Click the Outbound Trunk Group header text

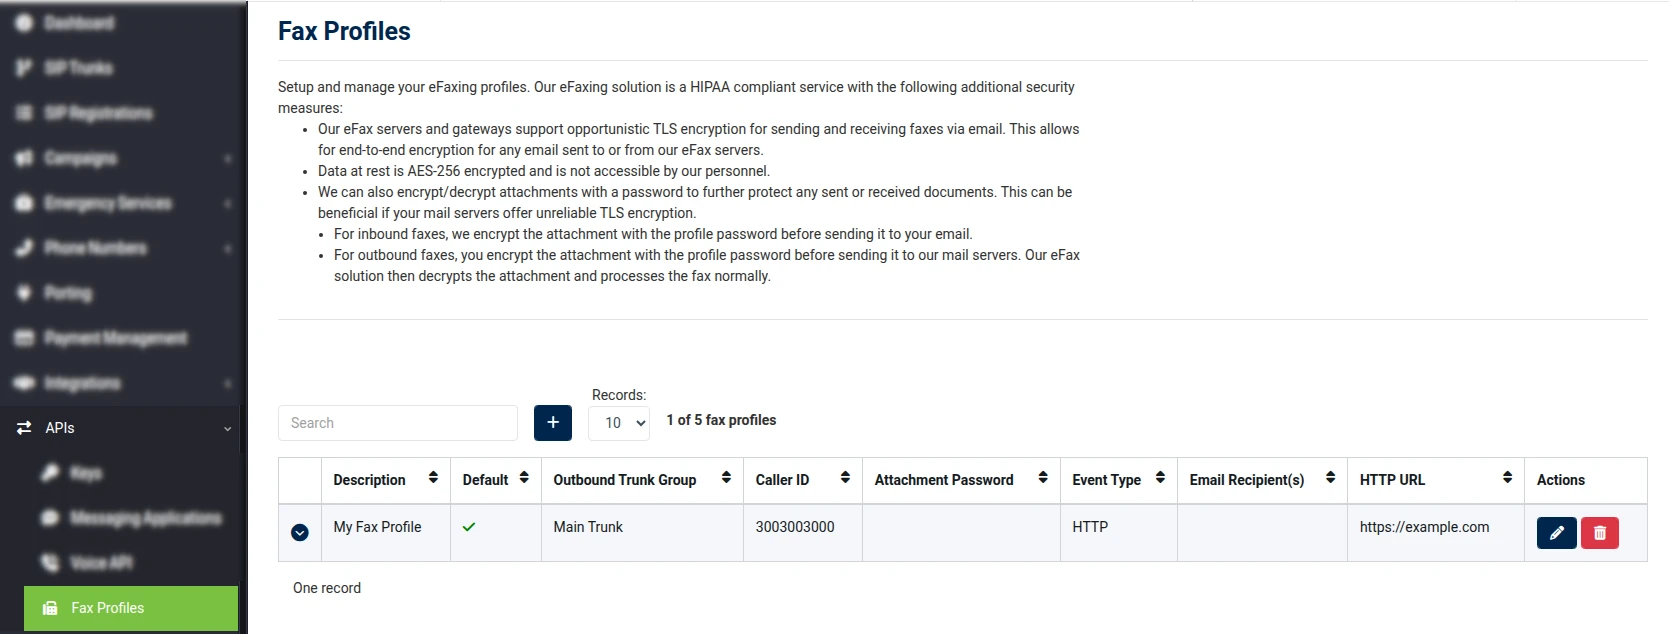(x=624, y=480)
